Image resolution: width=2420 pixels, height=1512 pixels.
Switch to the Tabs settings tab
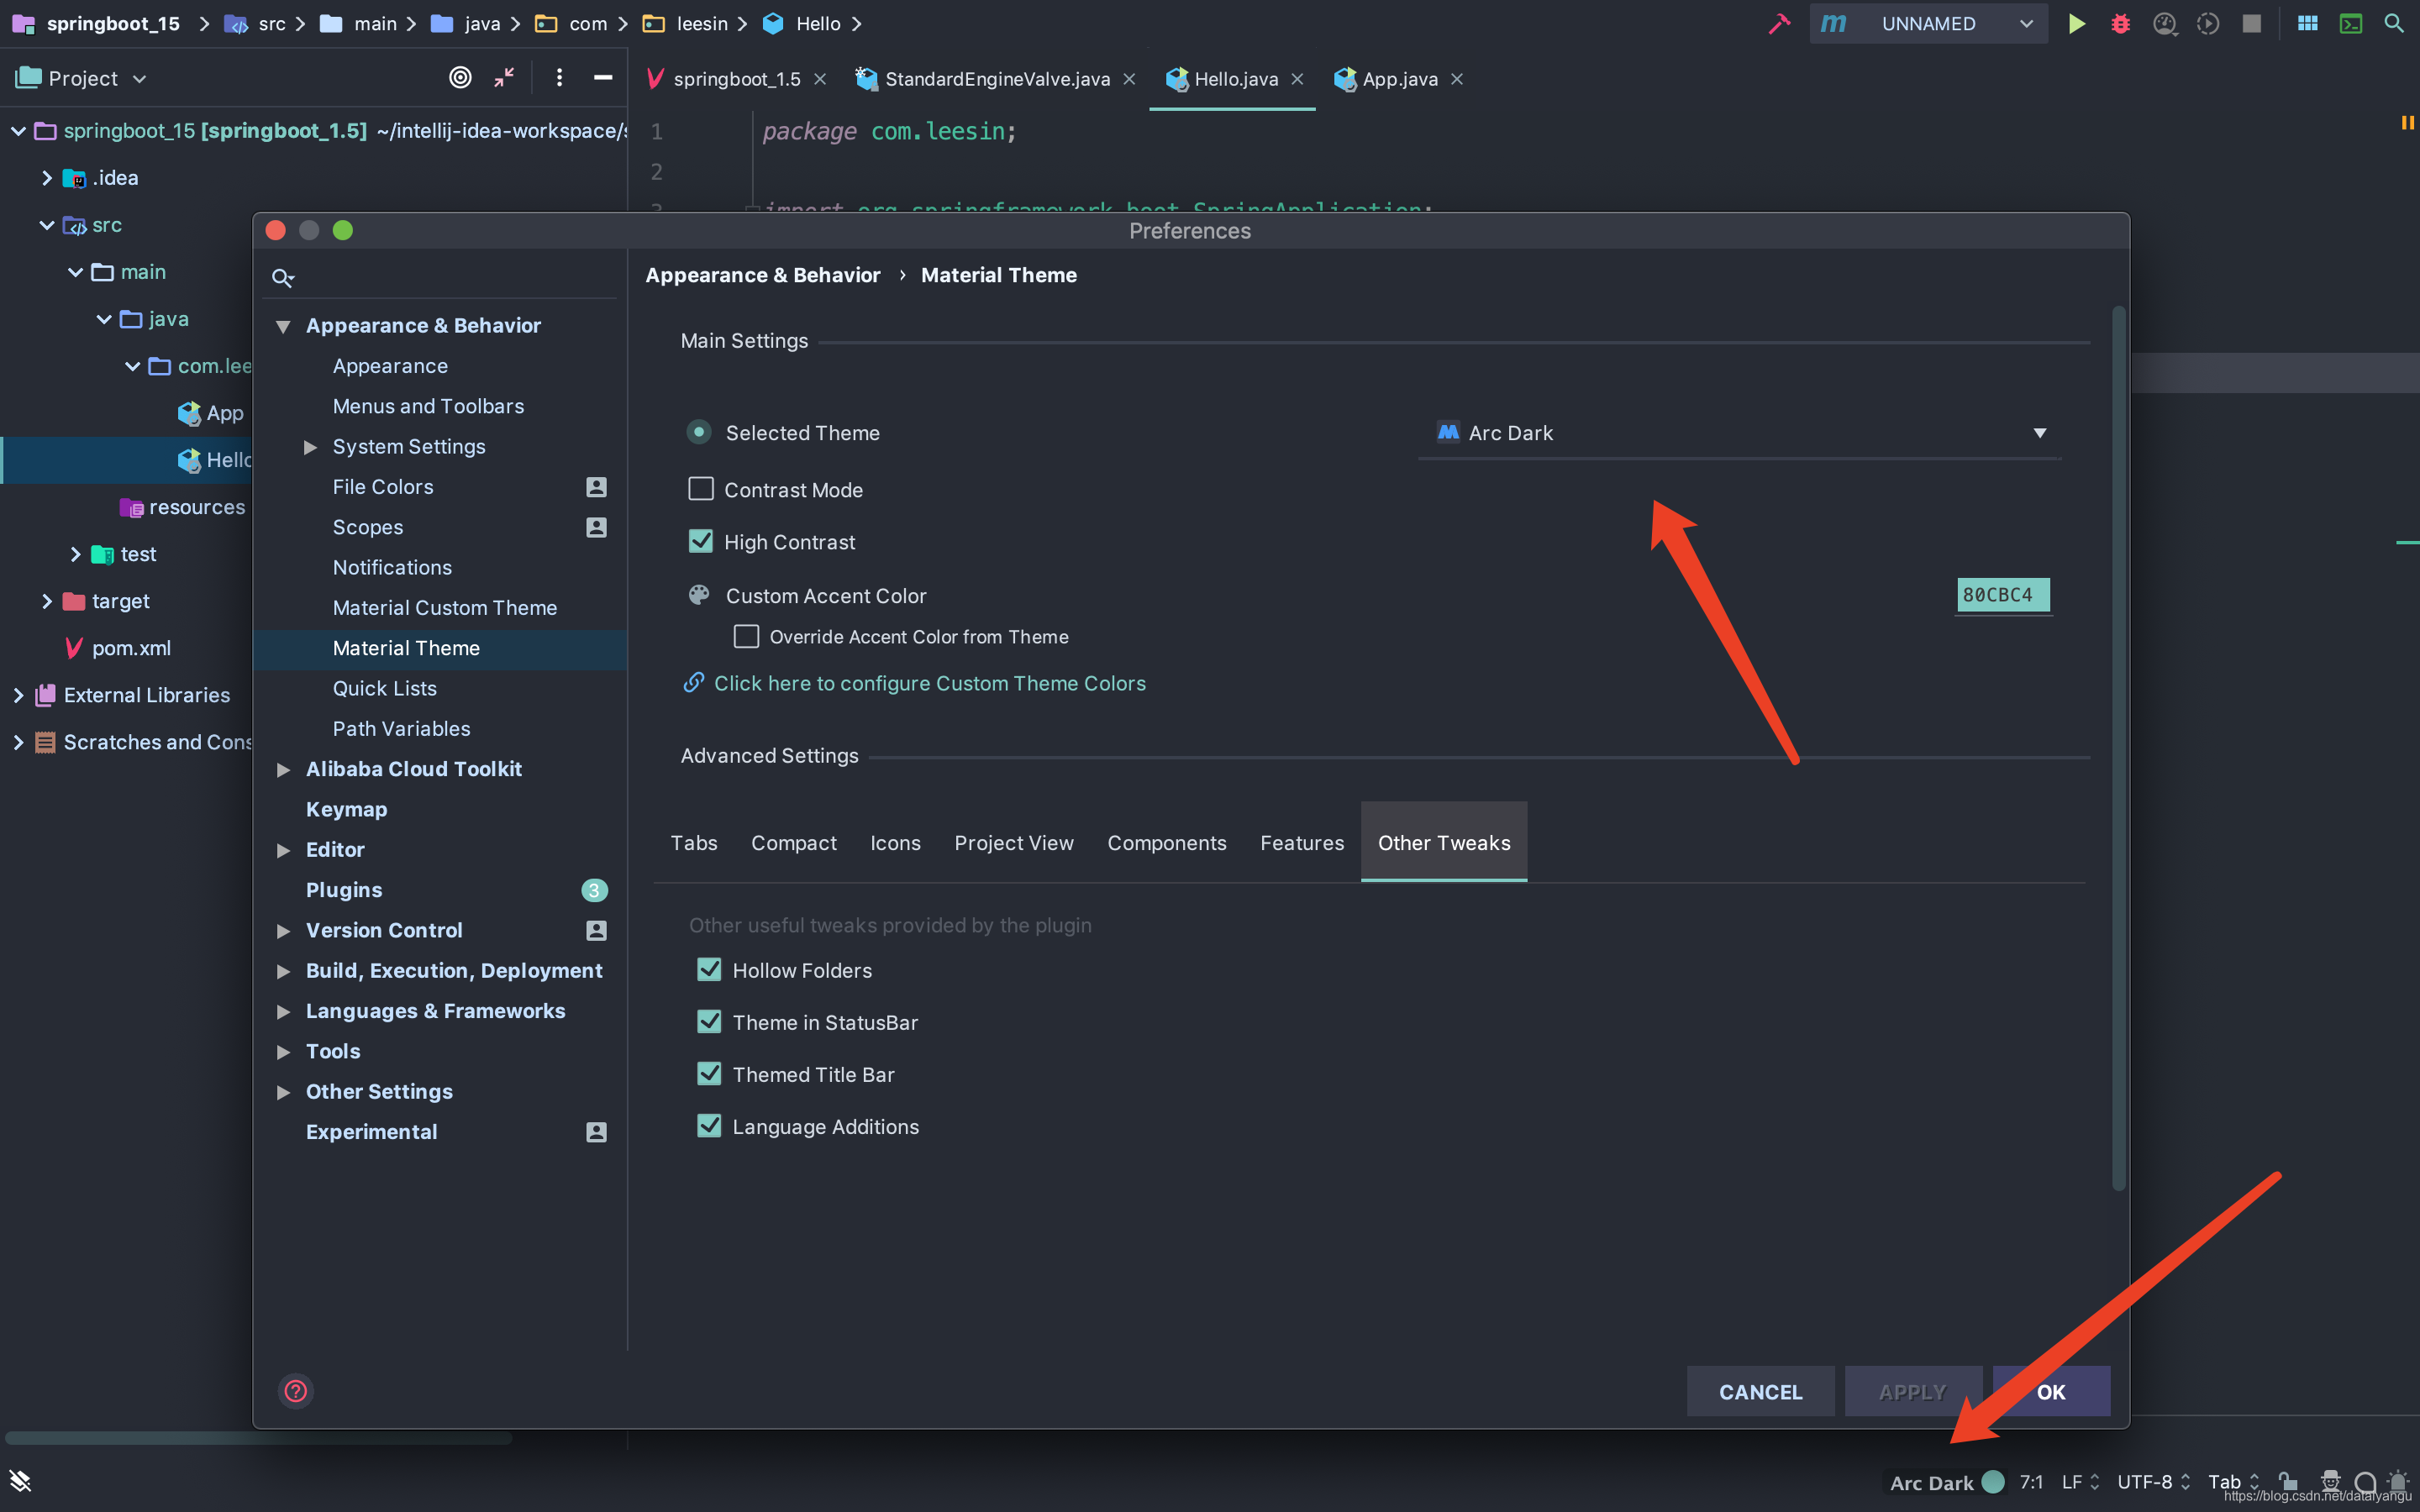tap(694, 843)
